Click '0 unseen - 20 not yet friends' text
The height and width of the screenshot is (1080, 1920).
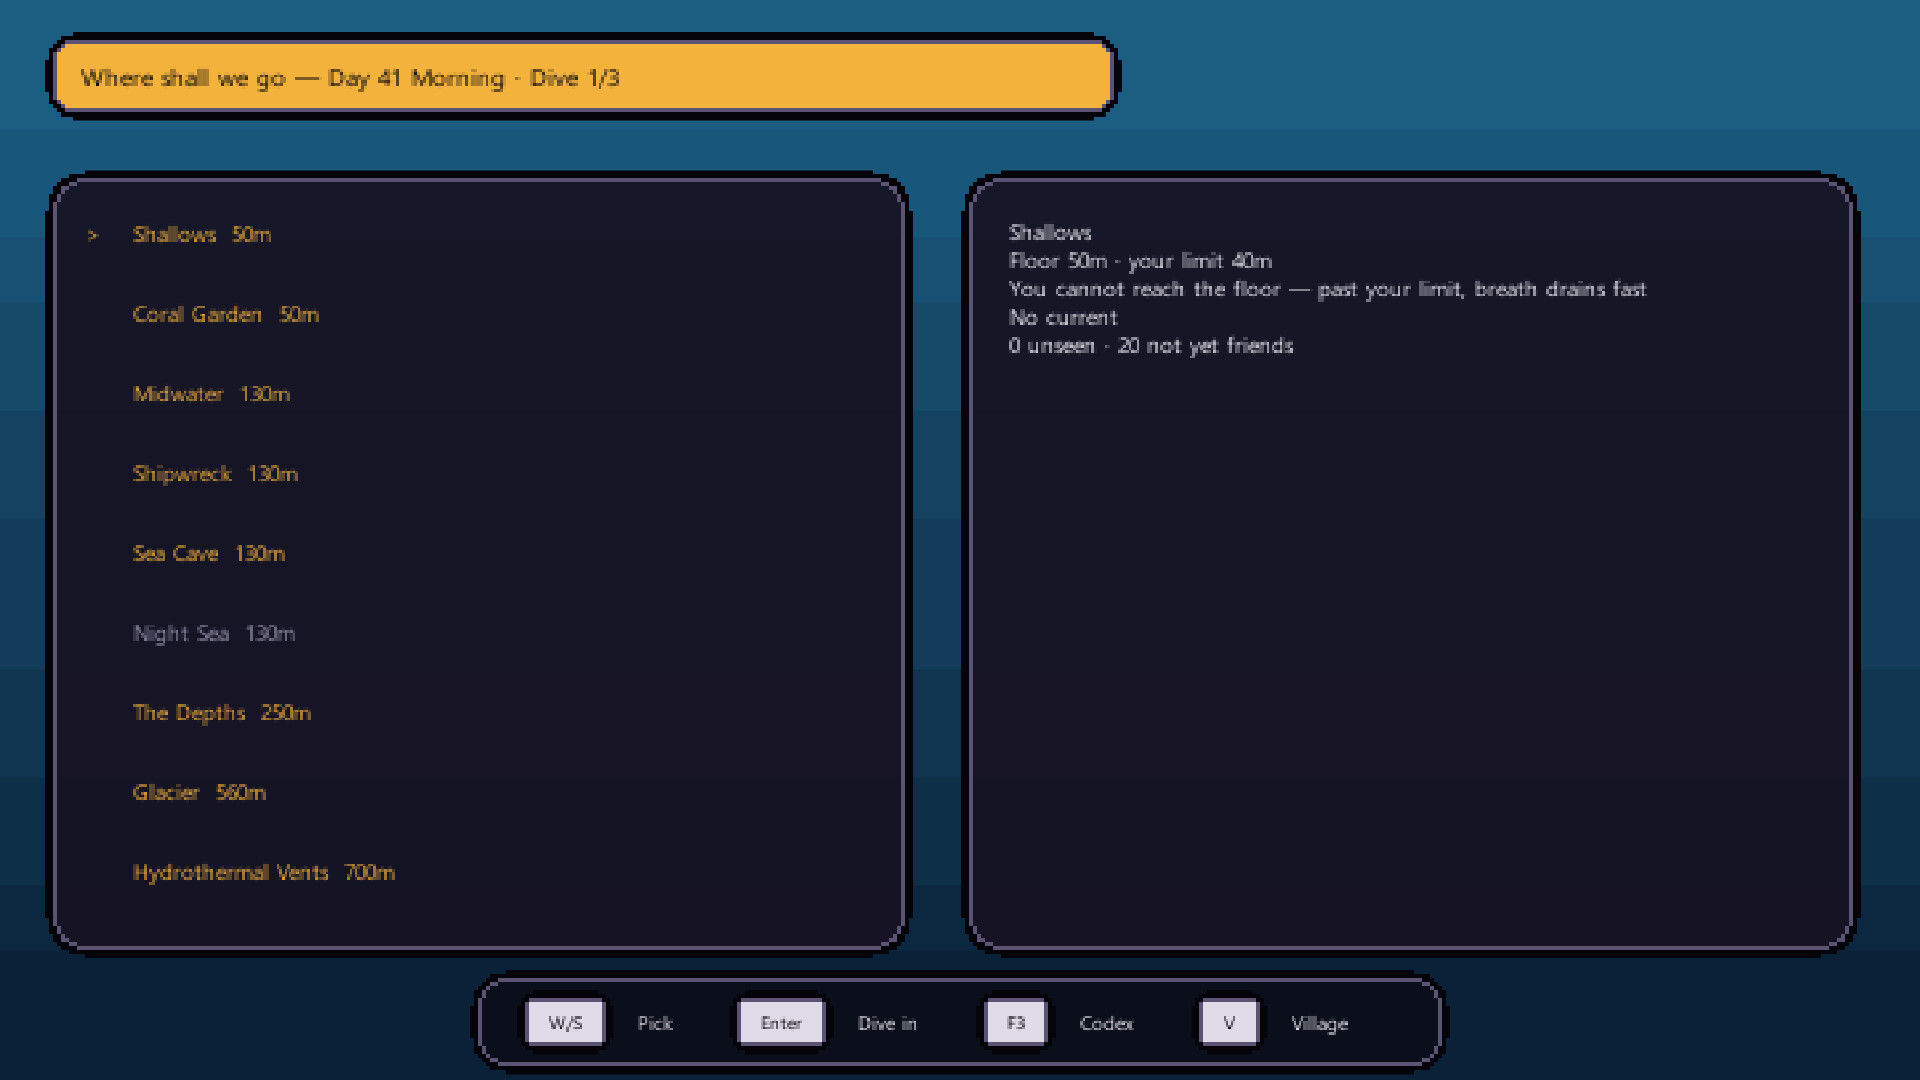tap(1151, 346)
